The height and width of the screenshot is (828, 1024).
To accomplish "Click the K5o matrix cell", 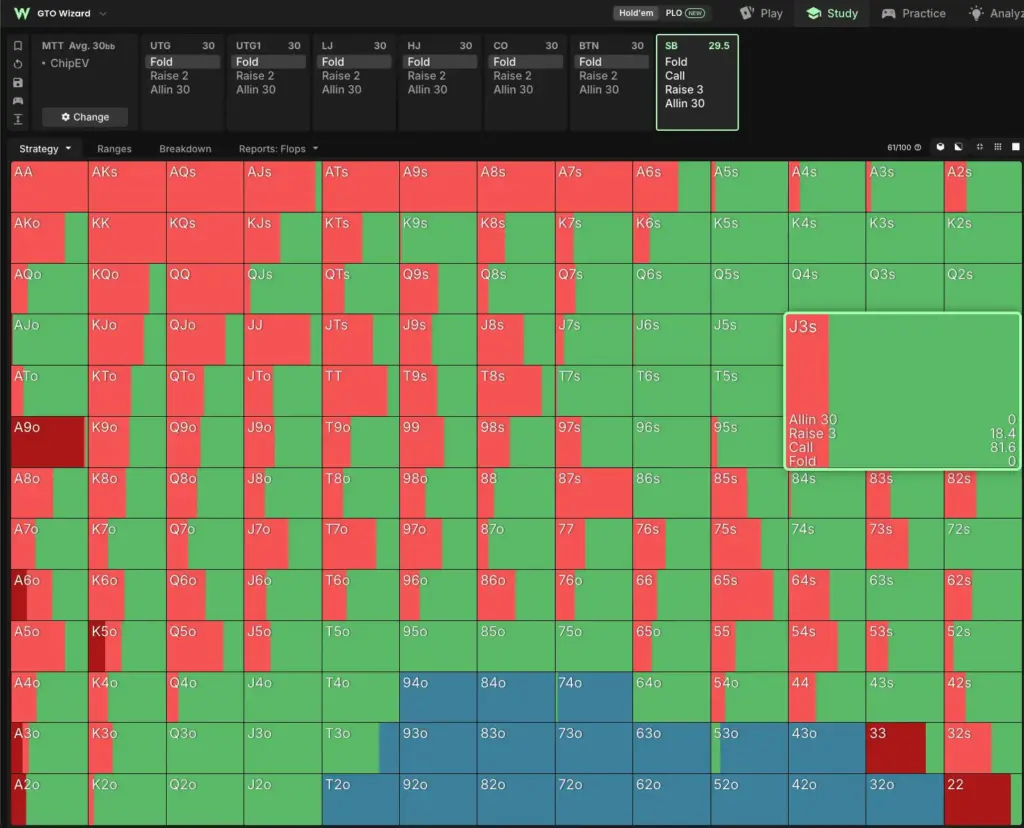I will pos(127,646).
